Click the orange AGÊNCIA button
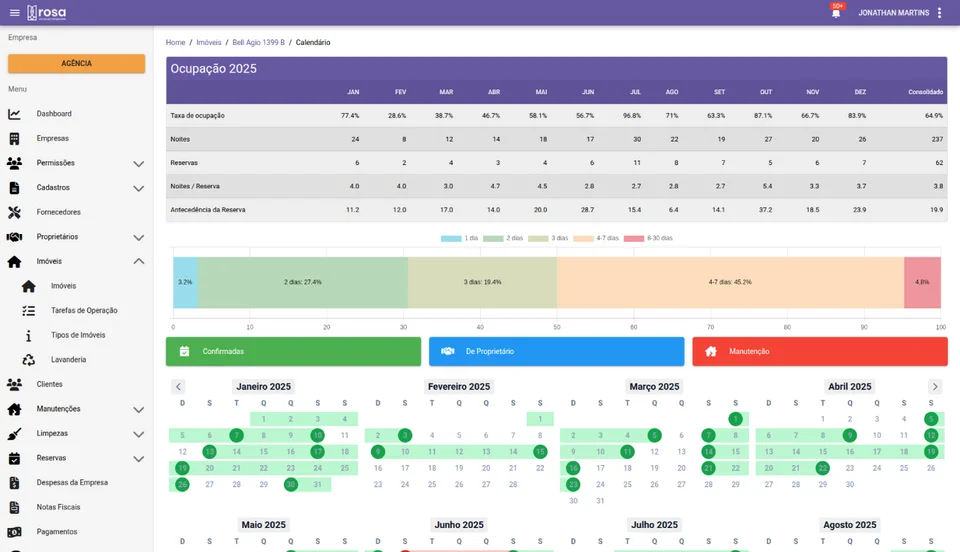This screenshot has height=552, width=960. point(76,63)
